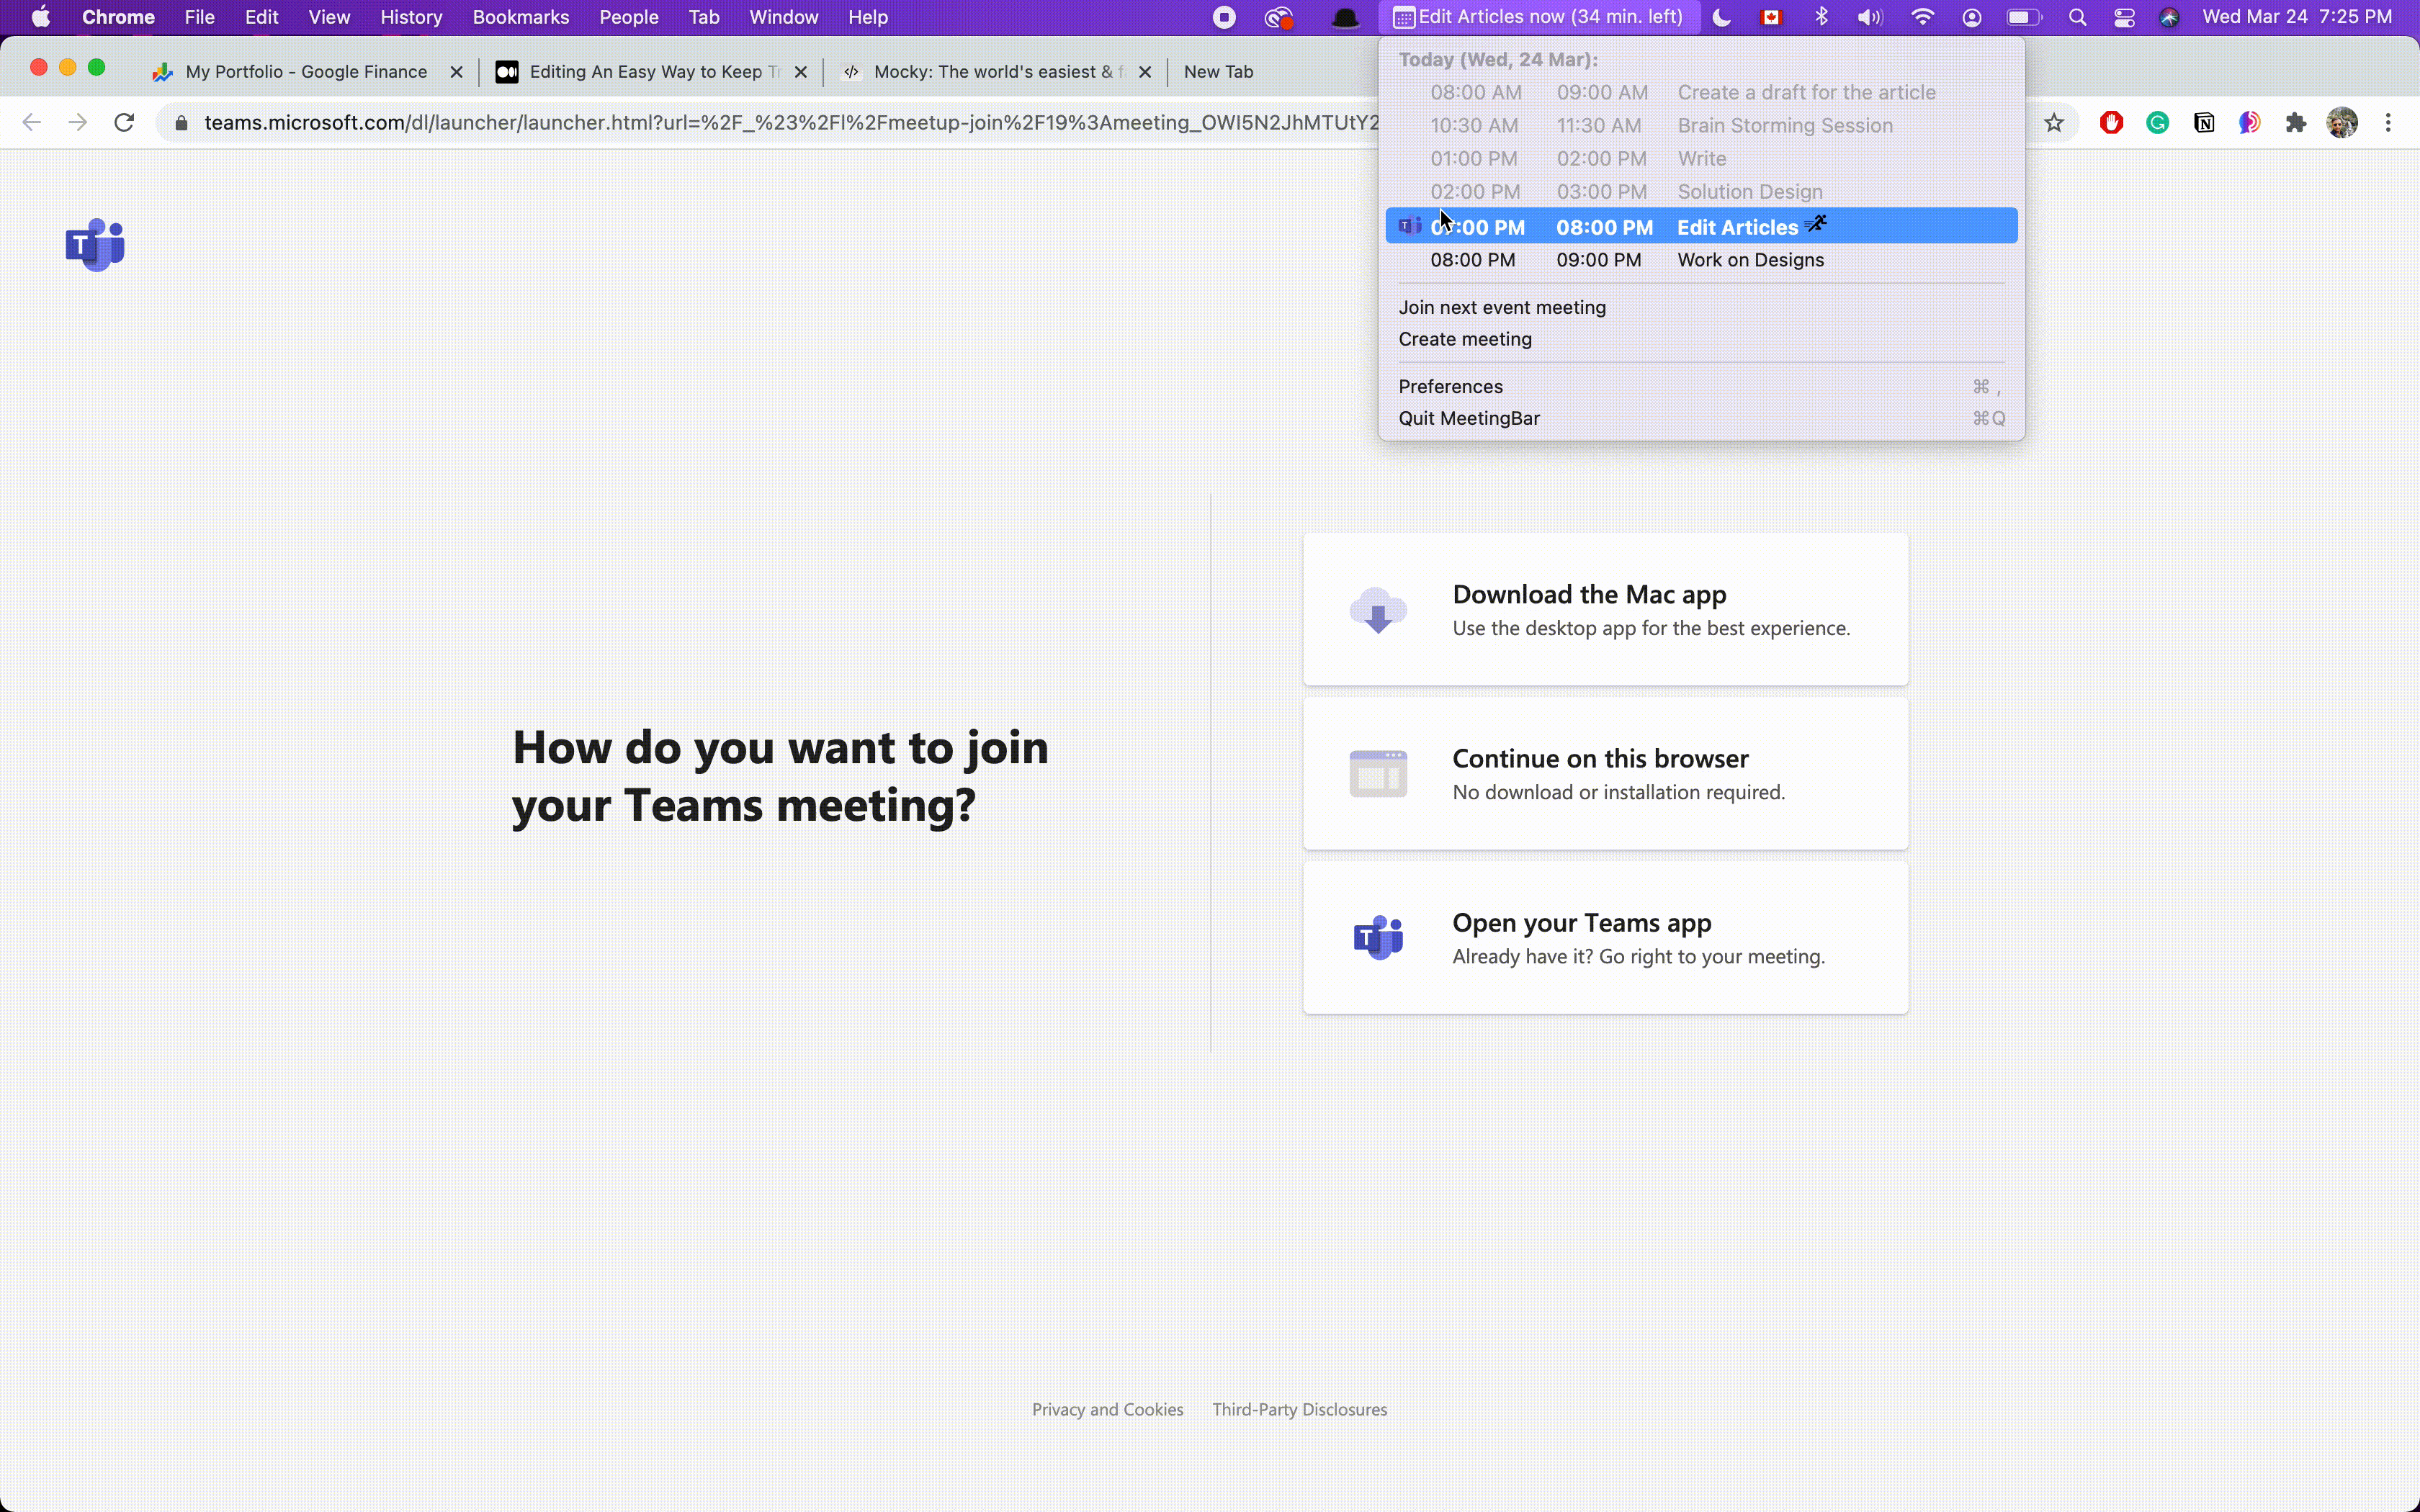This screenshot has width=2420, height=1512.
Task: Bookmark this page with star icon
Action: (x=2053, y=123)
